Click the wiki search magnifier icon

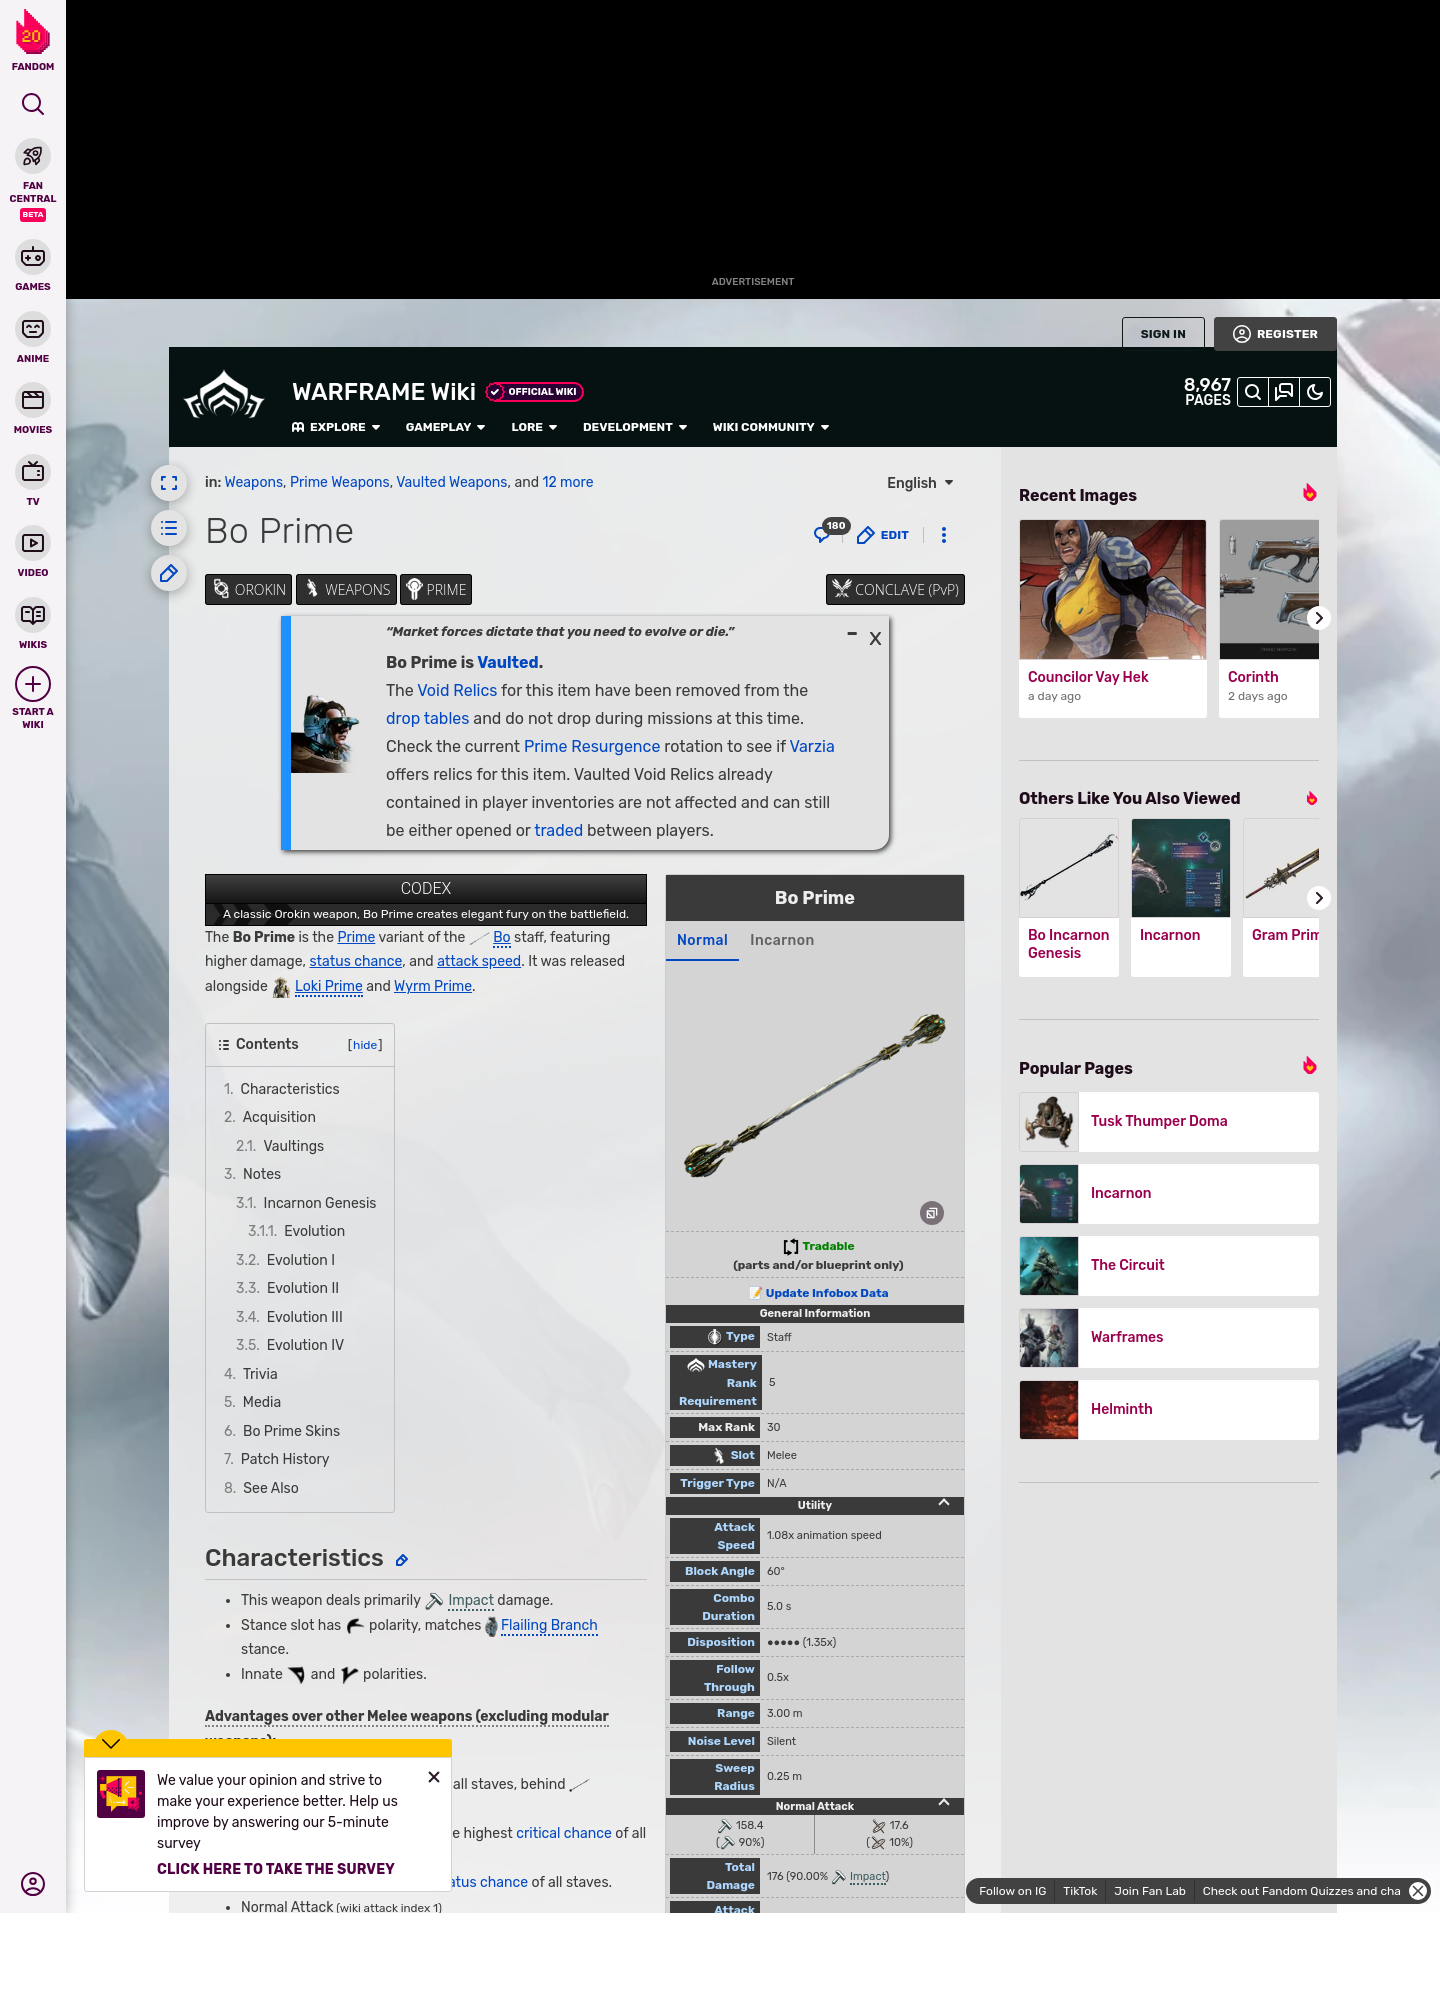pos(1253,392)
